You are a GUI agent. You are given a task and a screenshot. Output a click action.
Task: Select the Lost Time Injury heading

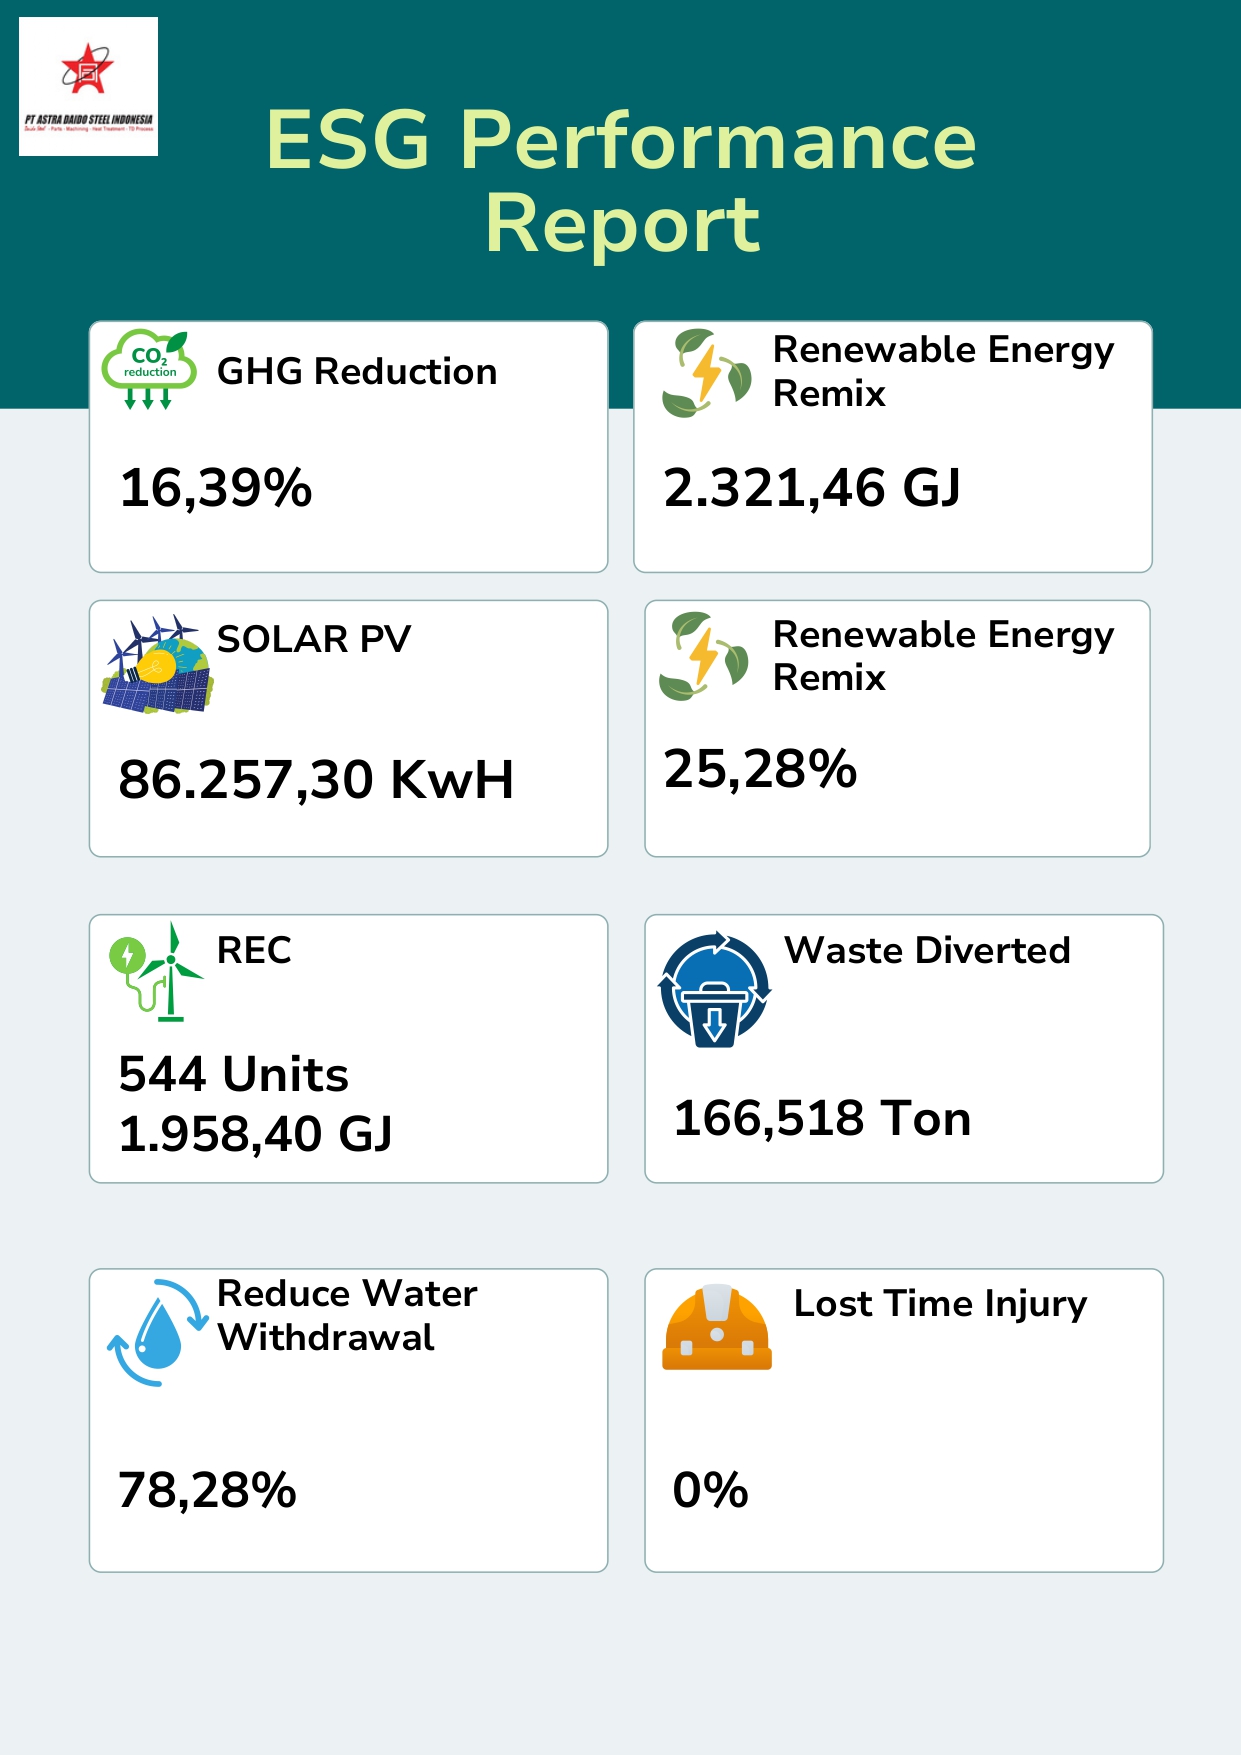[940, 1304]
